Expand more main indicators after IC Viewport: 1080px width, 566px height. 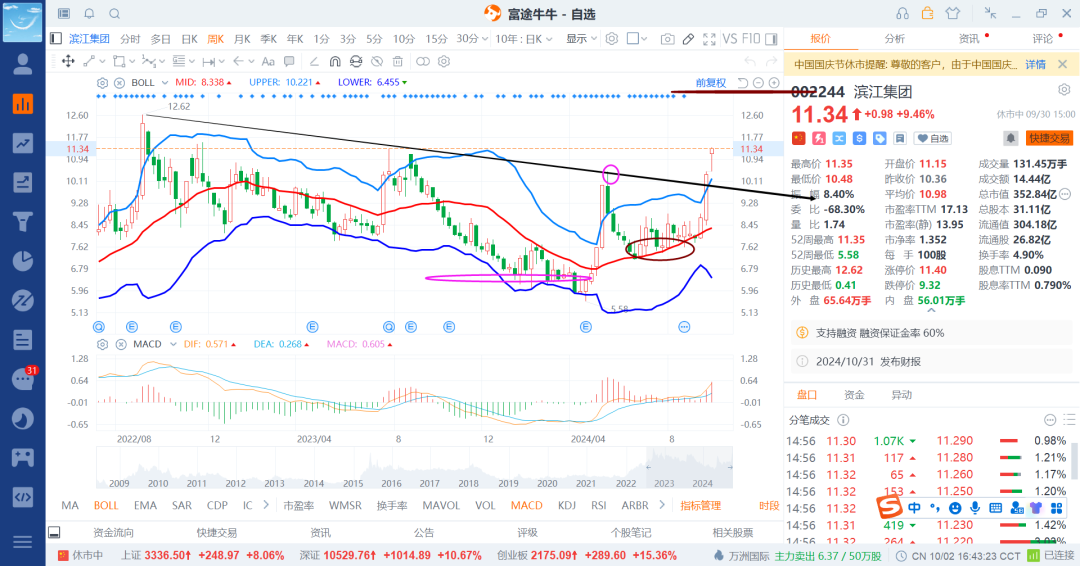pos(266,505)
